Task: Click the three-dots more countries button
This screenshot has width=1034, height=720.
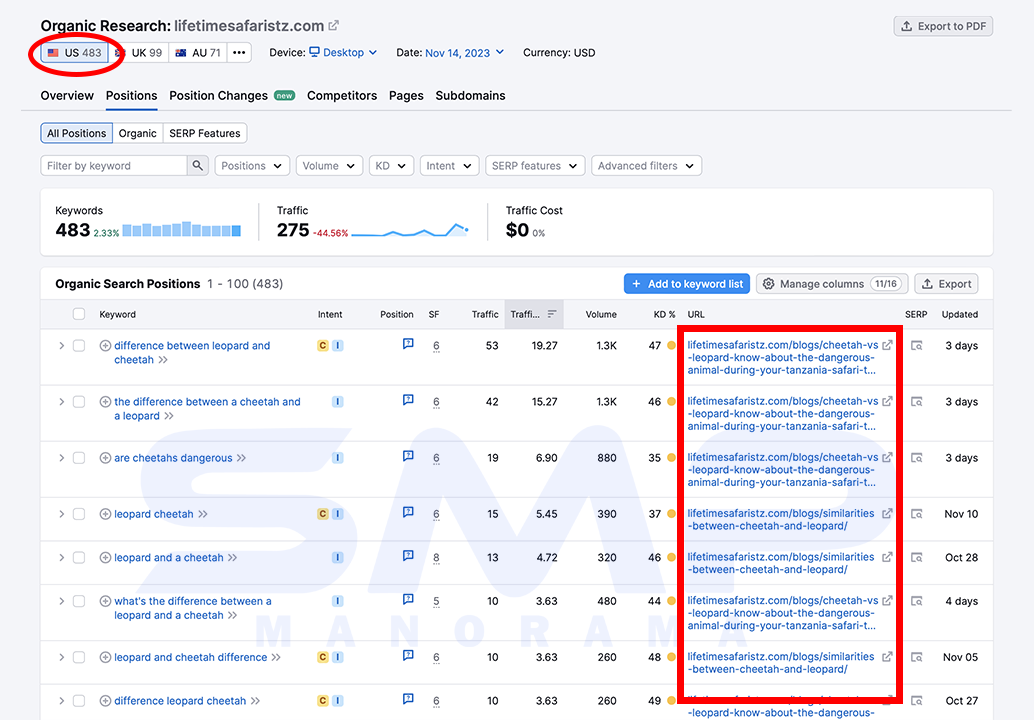Action: pos(239,53)
